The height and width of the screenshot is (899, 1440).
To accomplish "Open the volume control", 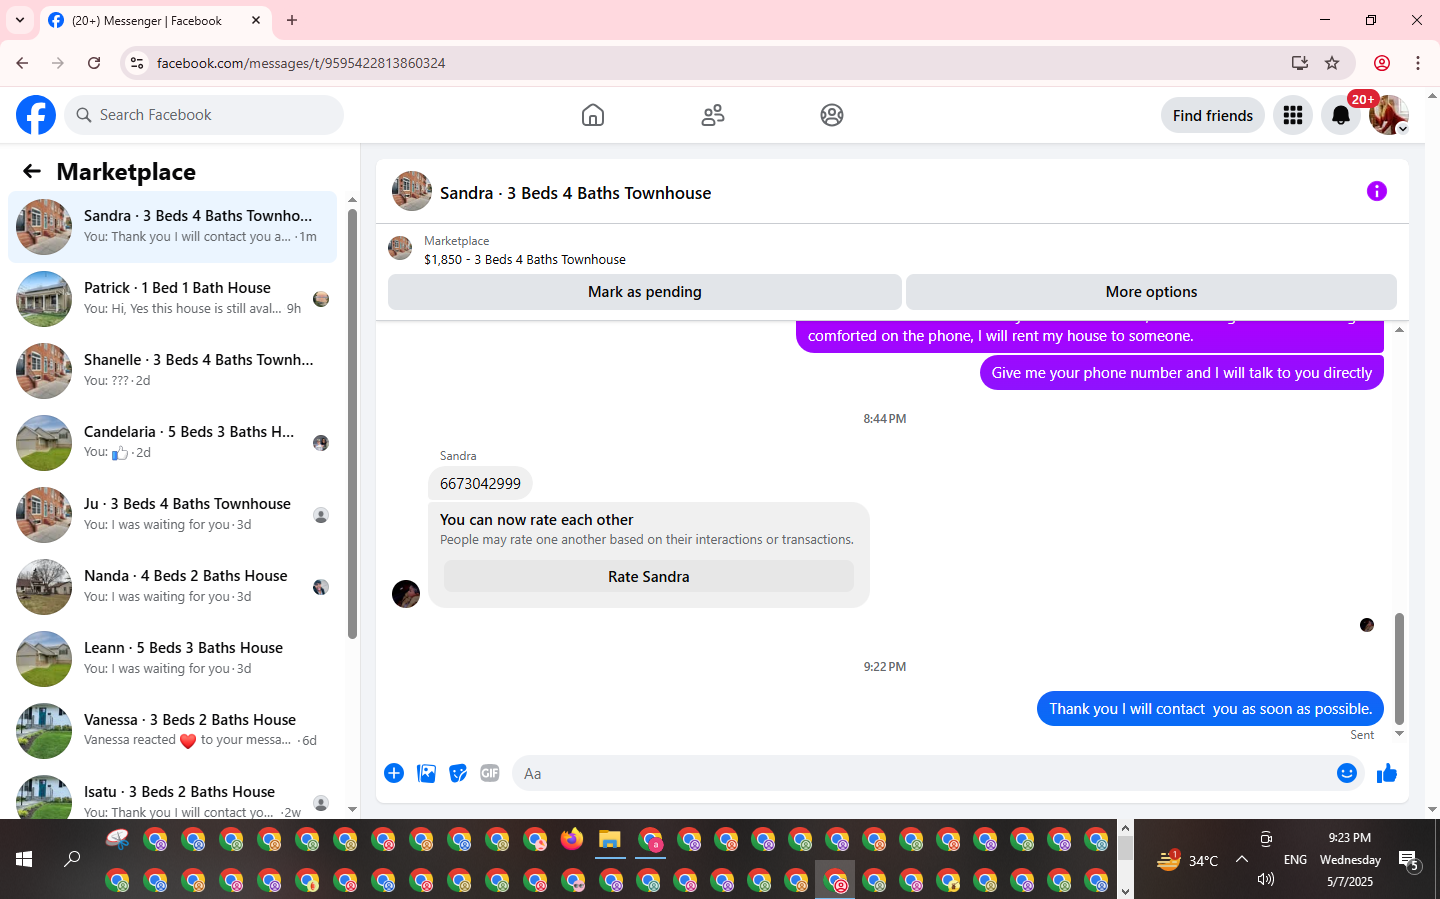I will coord(1266,879).
